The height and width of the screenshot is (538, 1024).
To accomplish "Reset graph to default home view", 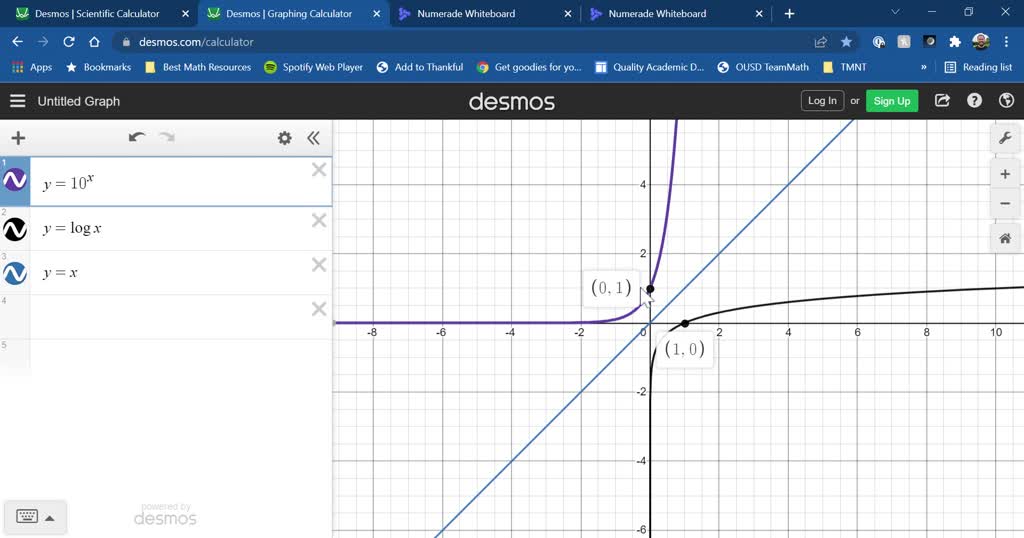I will (x=1005, y=238).
